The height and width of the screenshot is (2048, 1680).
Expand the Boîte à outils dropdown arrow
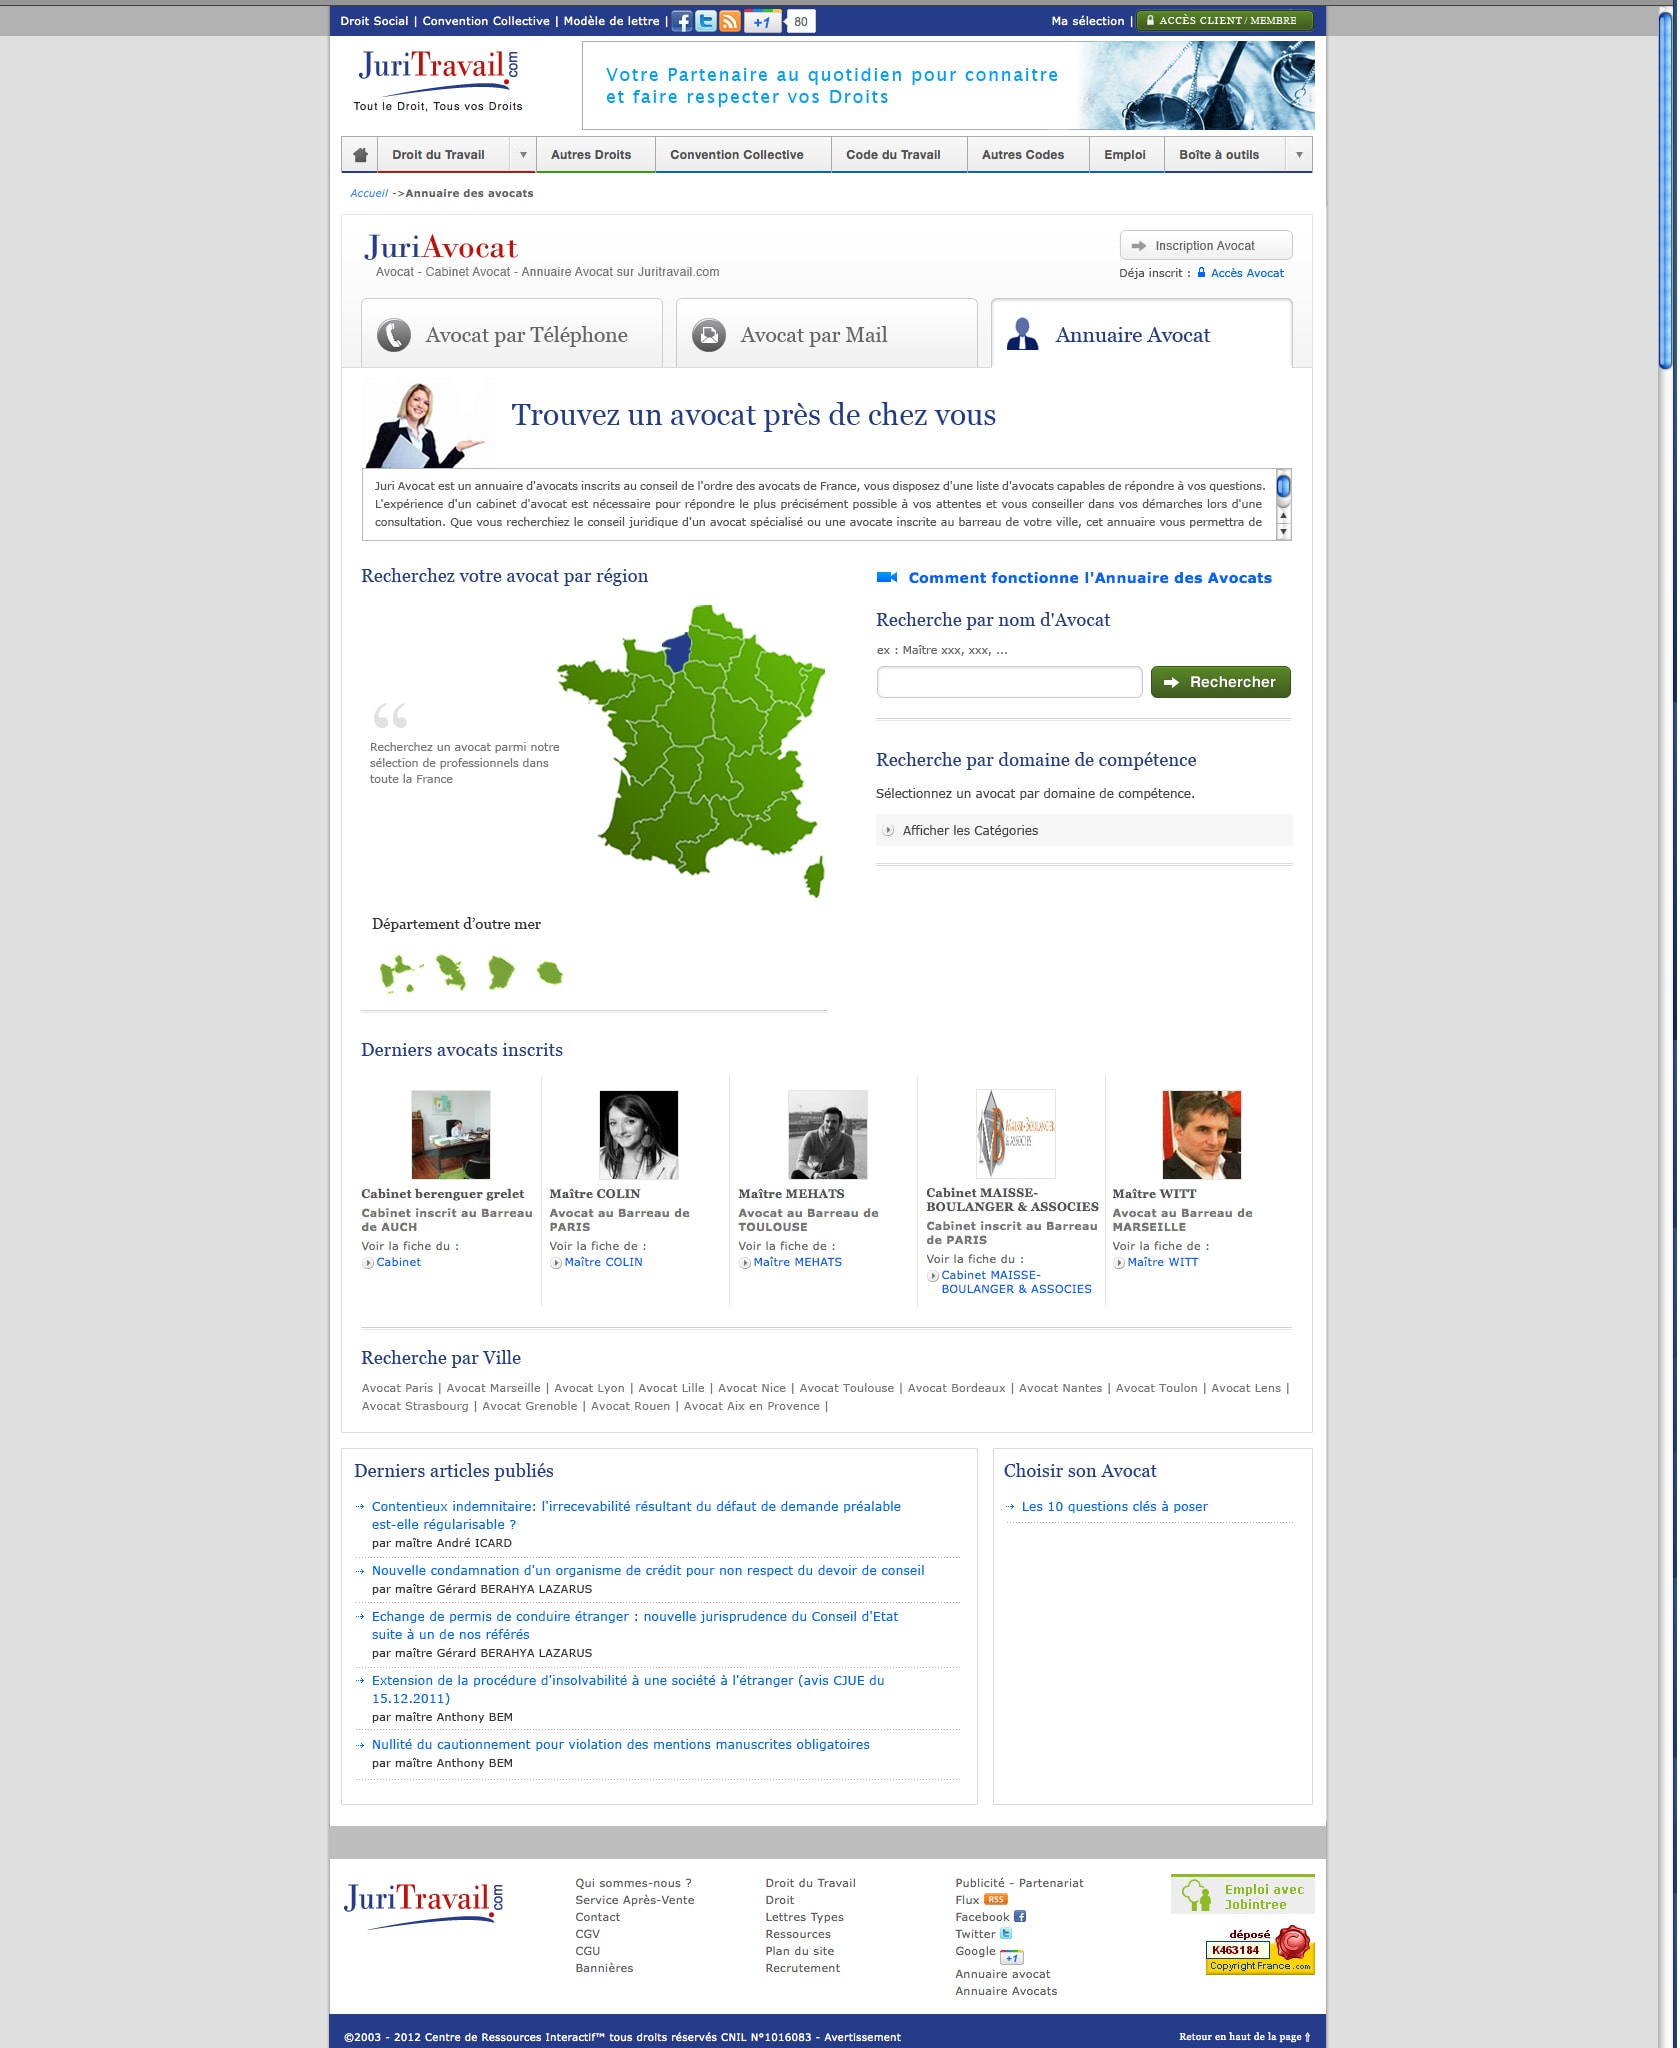[1299, 155]
